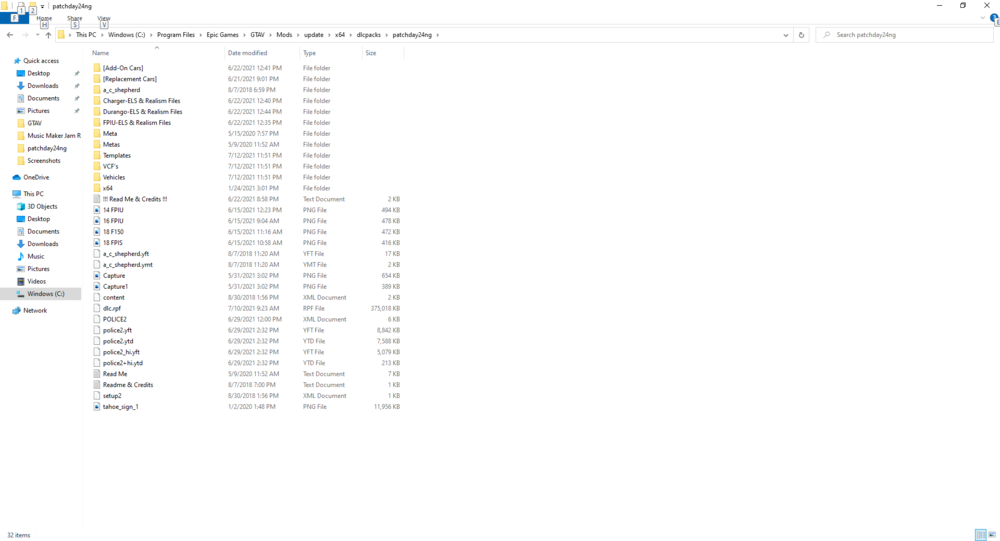Open recent locations dropdown arrow
This screenshot has height=541, width=1000.
pos(38,35)
